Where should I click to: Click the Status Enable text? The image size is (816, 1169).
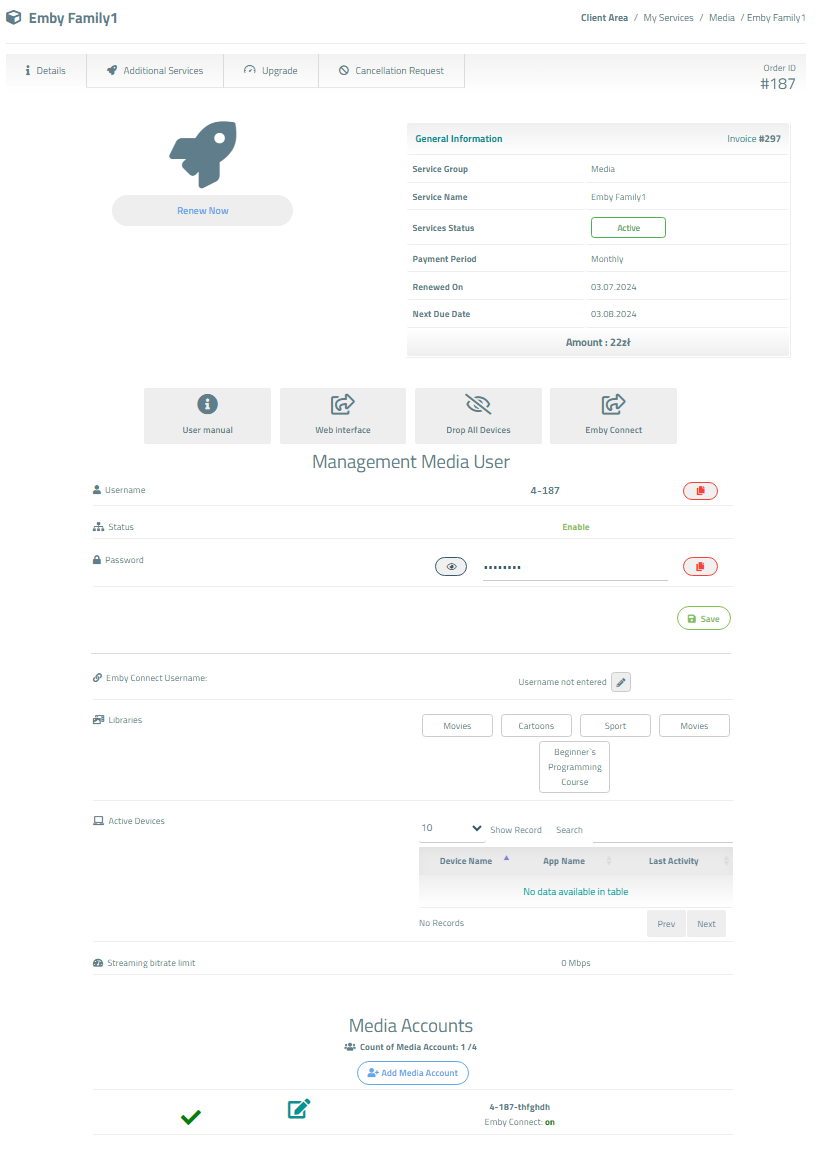point(575,527)
